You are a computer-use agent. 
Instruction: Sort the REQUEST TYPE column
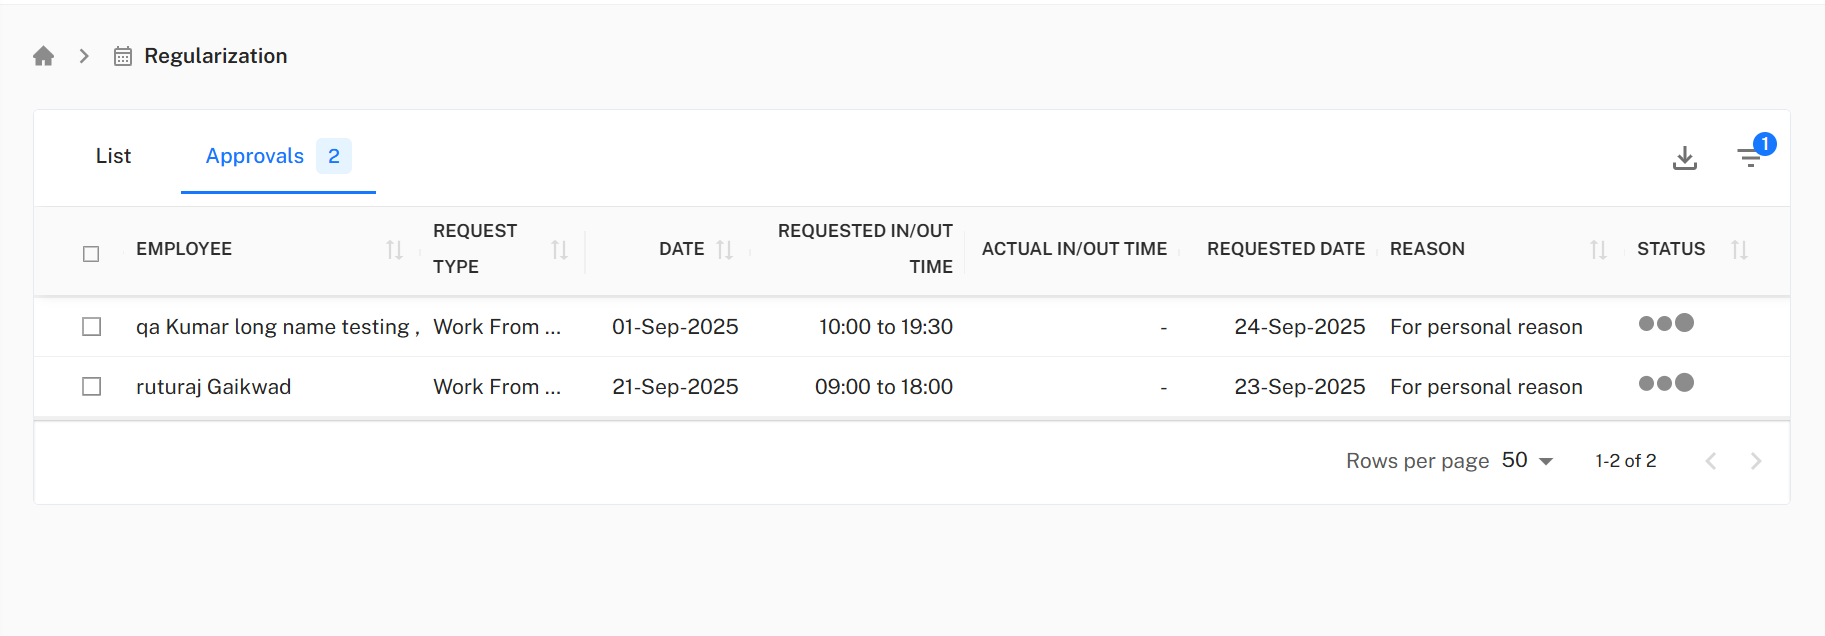coord(558,250)
